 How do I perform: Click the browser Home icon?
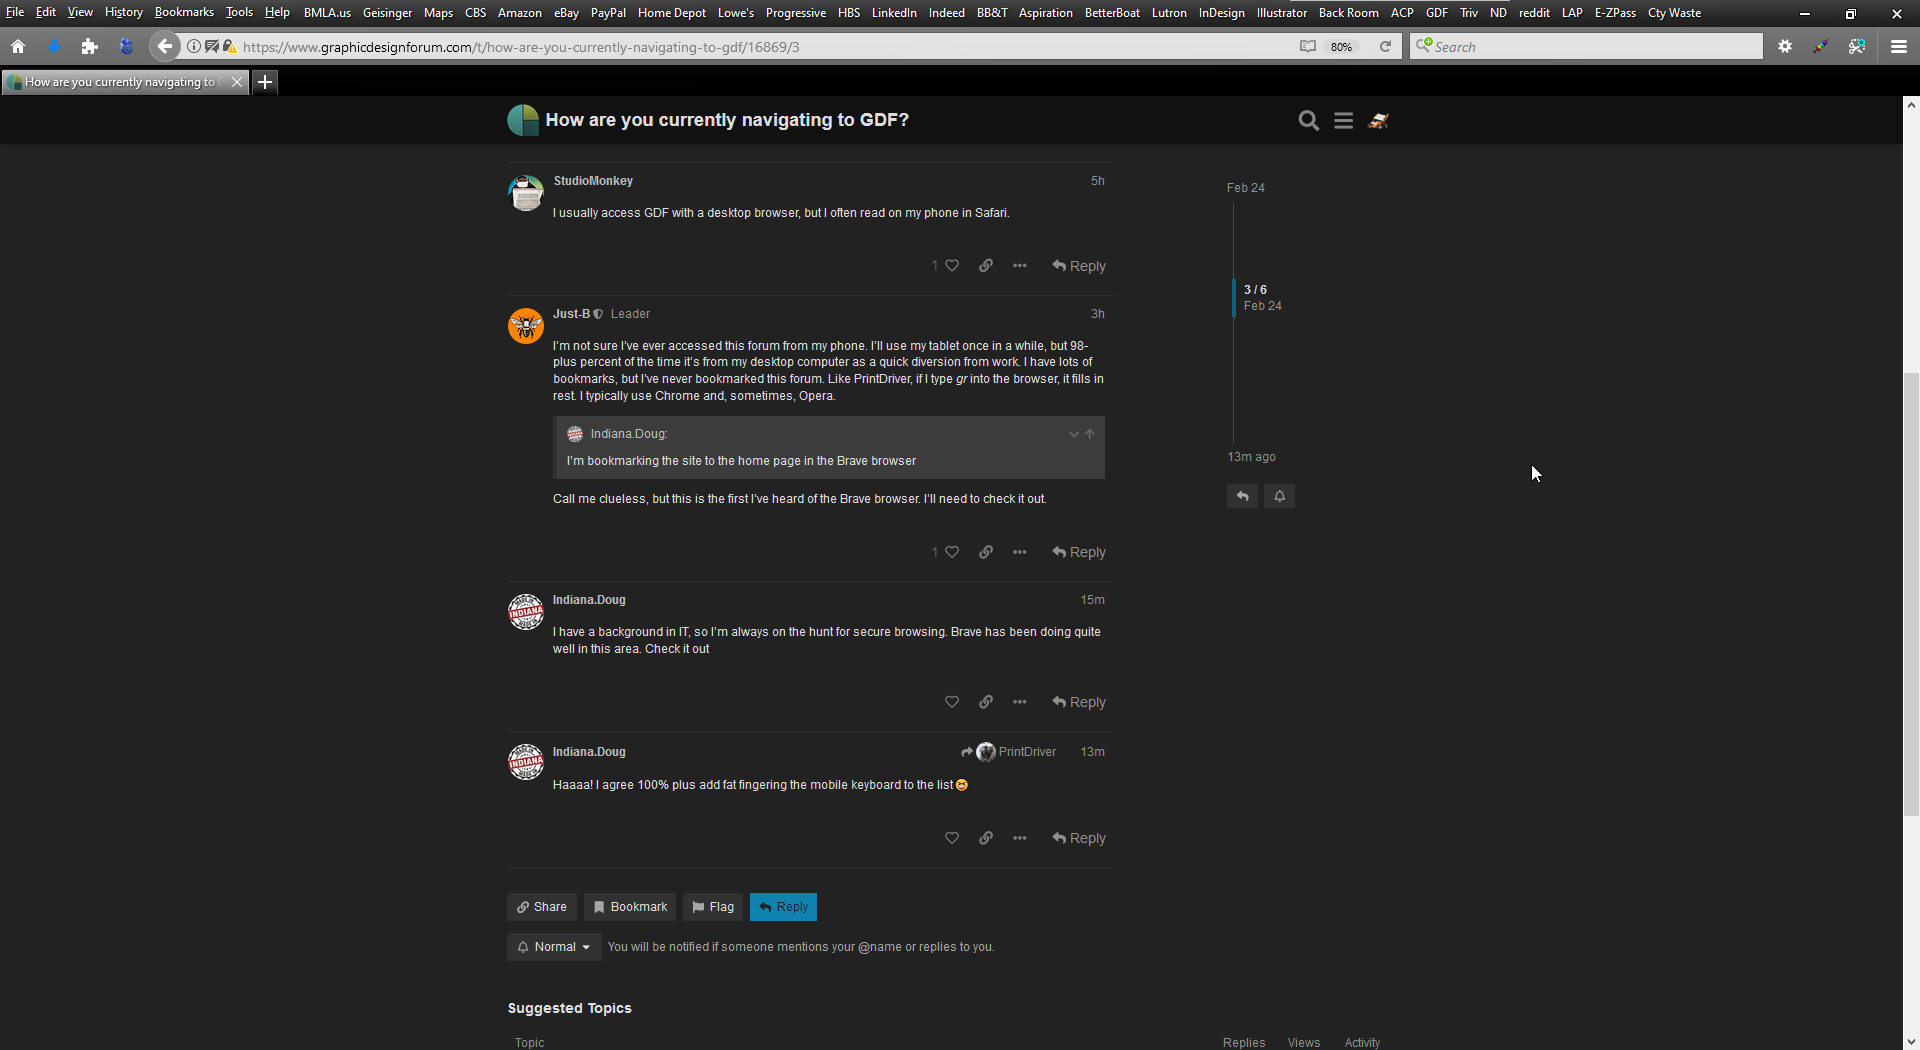[18, 46]
